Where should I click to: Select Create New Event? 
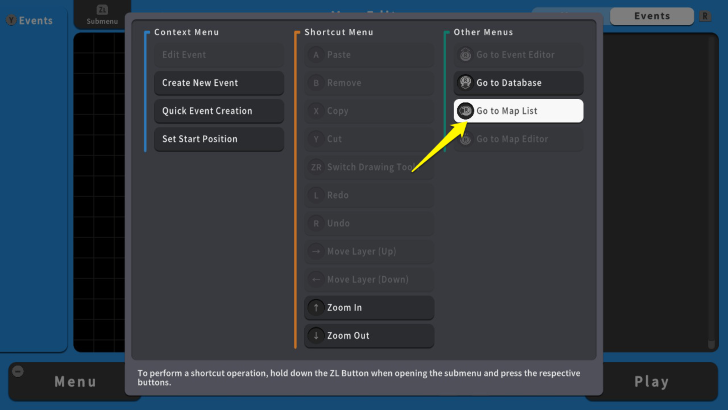coord(218,83)
